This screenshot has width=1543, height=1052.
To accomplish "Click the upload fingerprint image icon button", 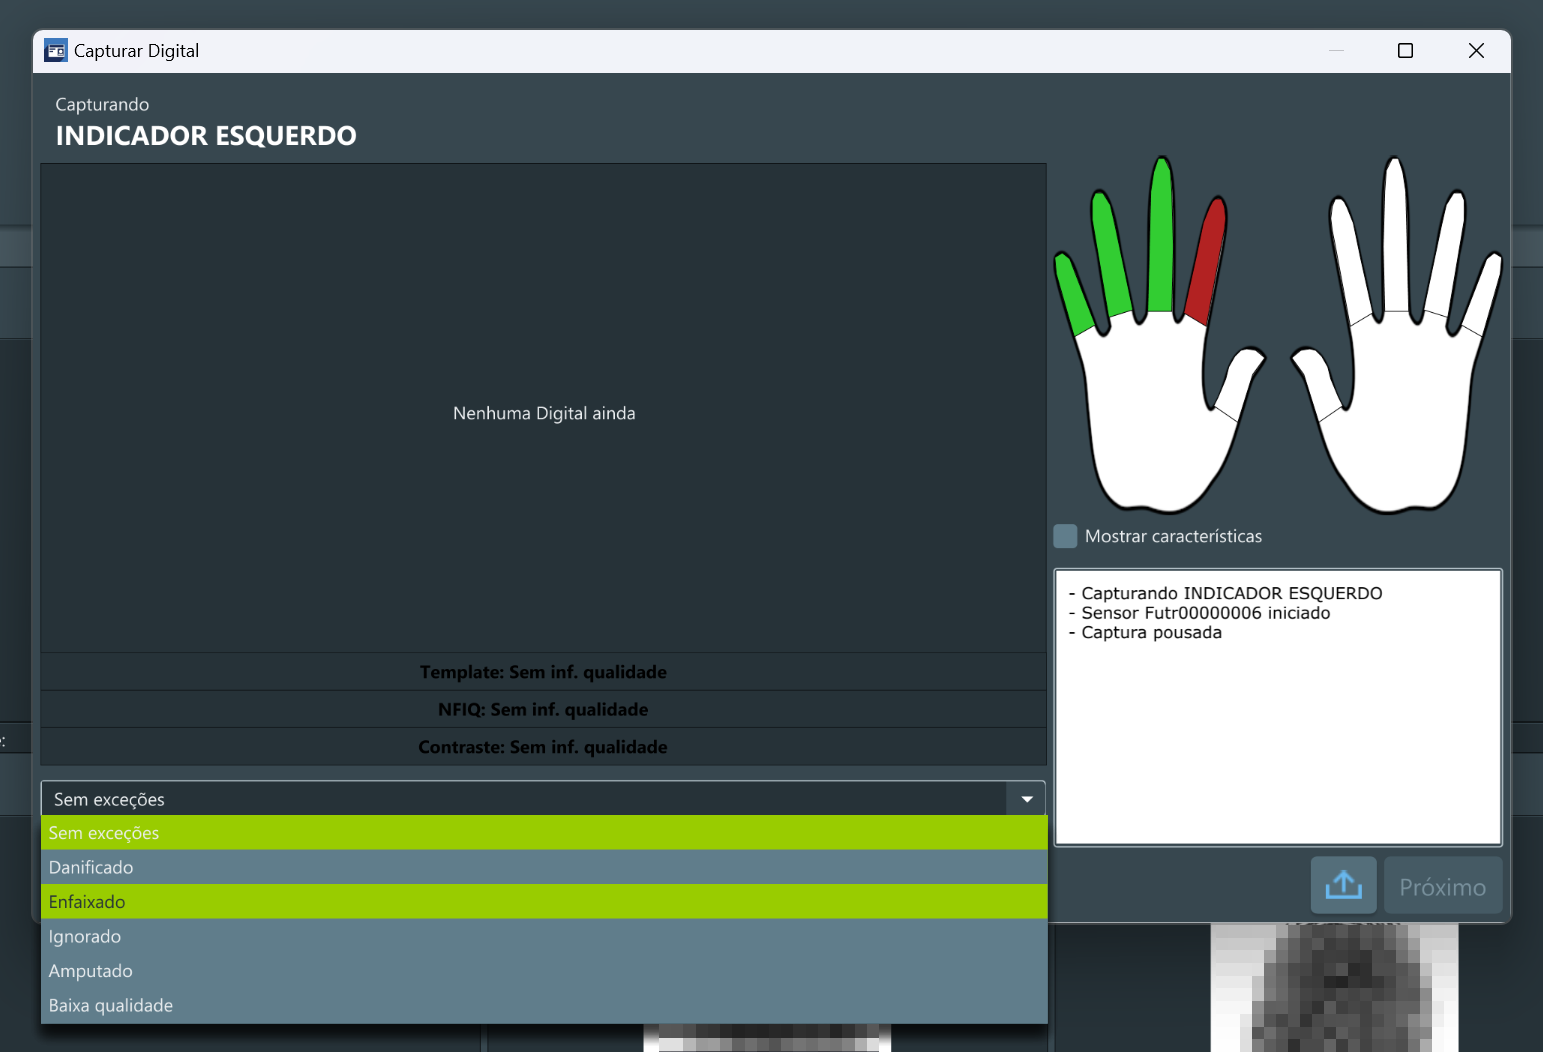I will tap(1343, 885).
